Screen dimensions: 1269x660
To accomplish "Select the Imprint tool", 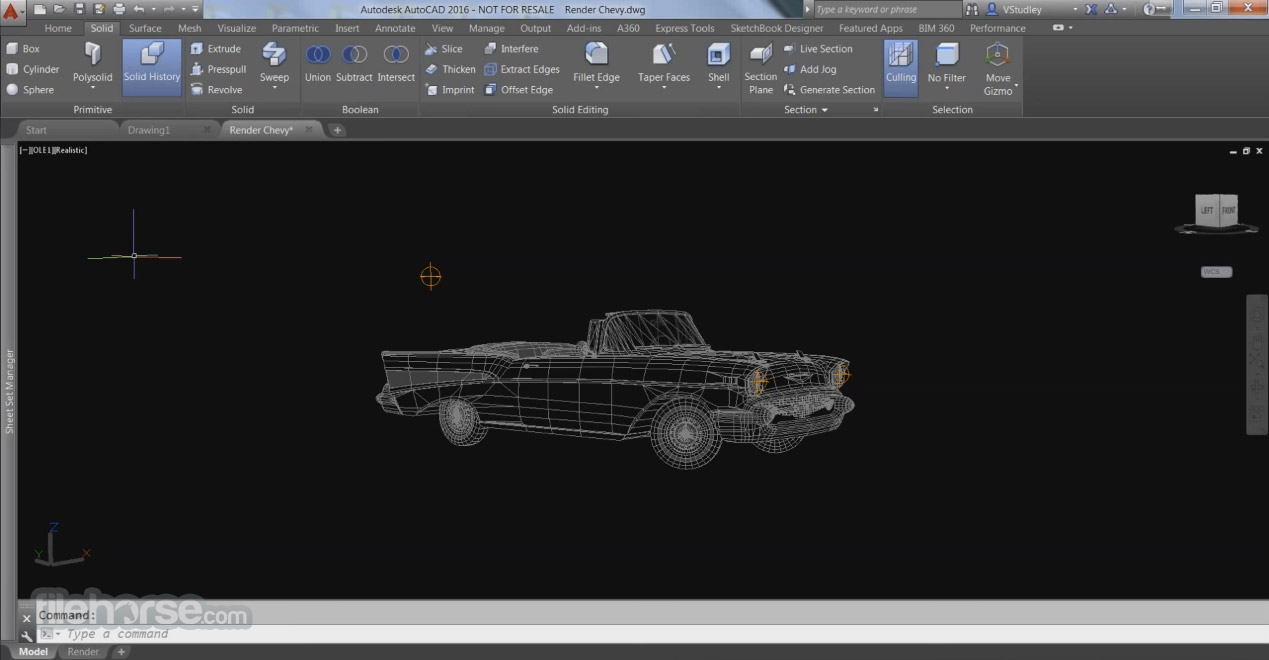I will click(449, 89).
